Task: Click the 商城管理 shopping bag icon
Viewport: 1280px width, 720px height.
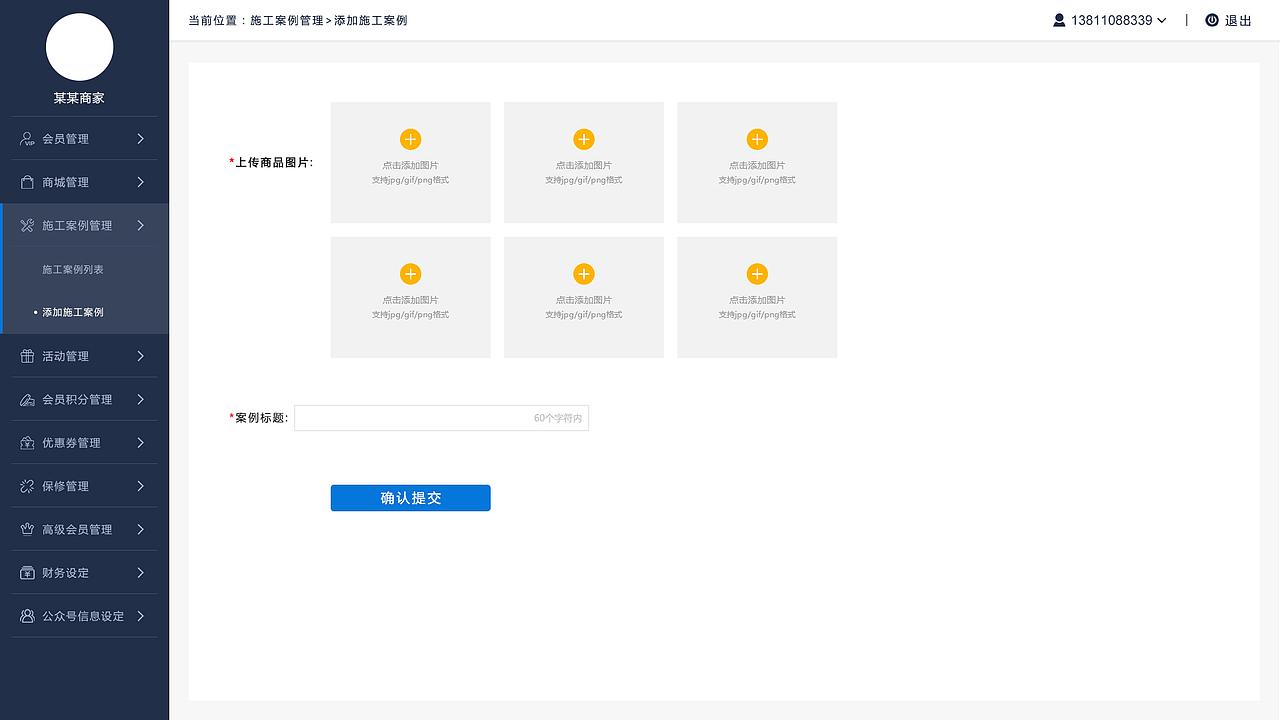Action: [x=27, y=182]
